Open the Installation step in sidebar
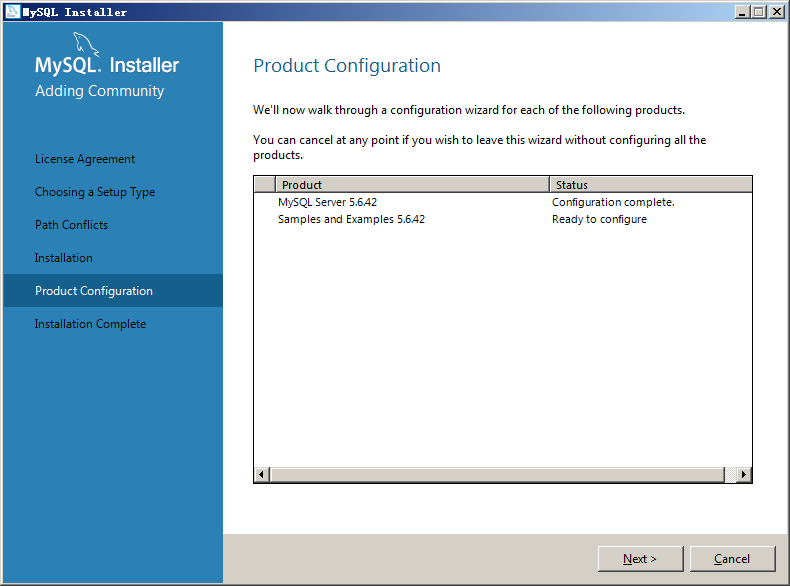Image resolution: width=790 pixels, height=586 pixels. coord(63,258)
